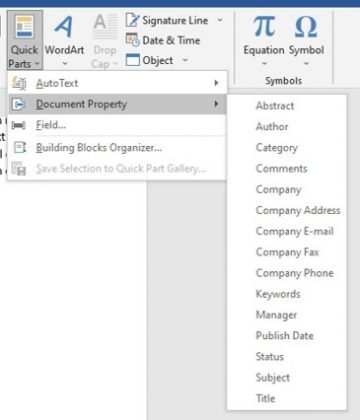
Task: Expand the Signature Line dropdown arrow
Action: 220,20
